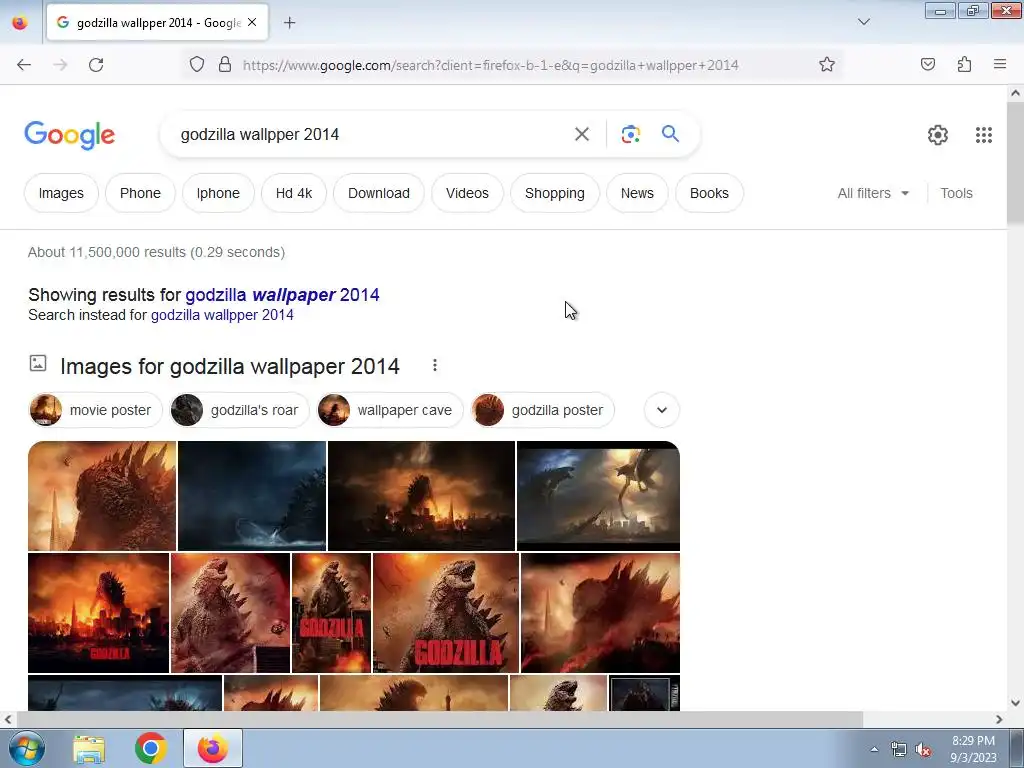The height and width of the screenshot is (768, 1024).
Task: Show hidden tray icons arrow
Action: (x=874, y=749)
